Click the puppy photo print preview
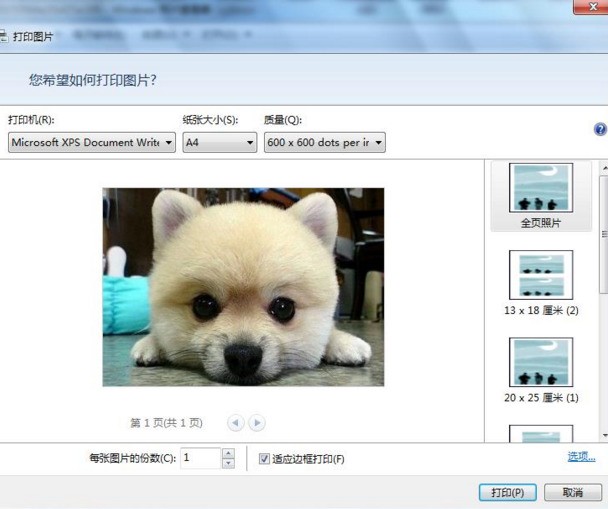This screenshot has height=509, width=608. (243, 287)
